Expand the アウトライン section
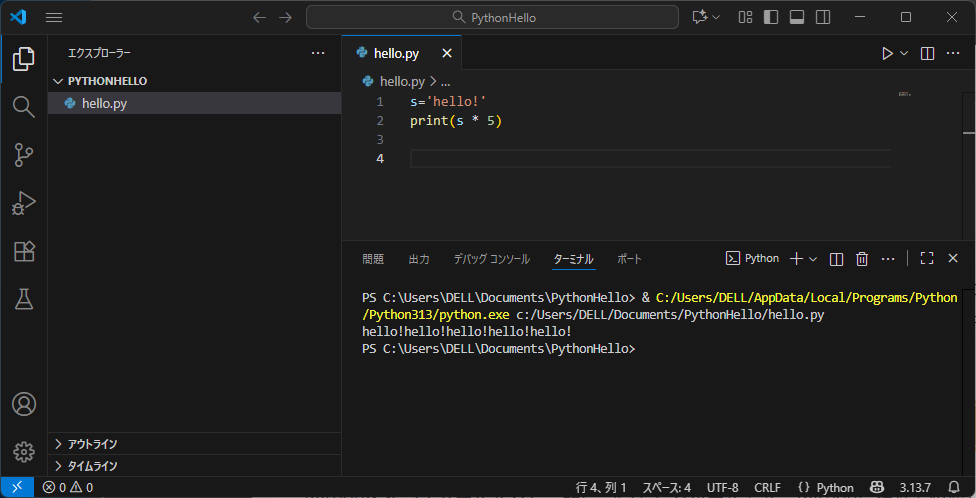This screenshot has height=498, width=976. coord(92,444)
